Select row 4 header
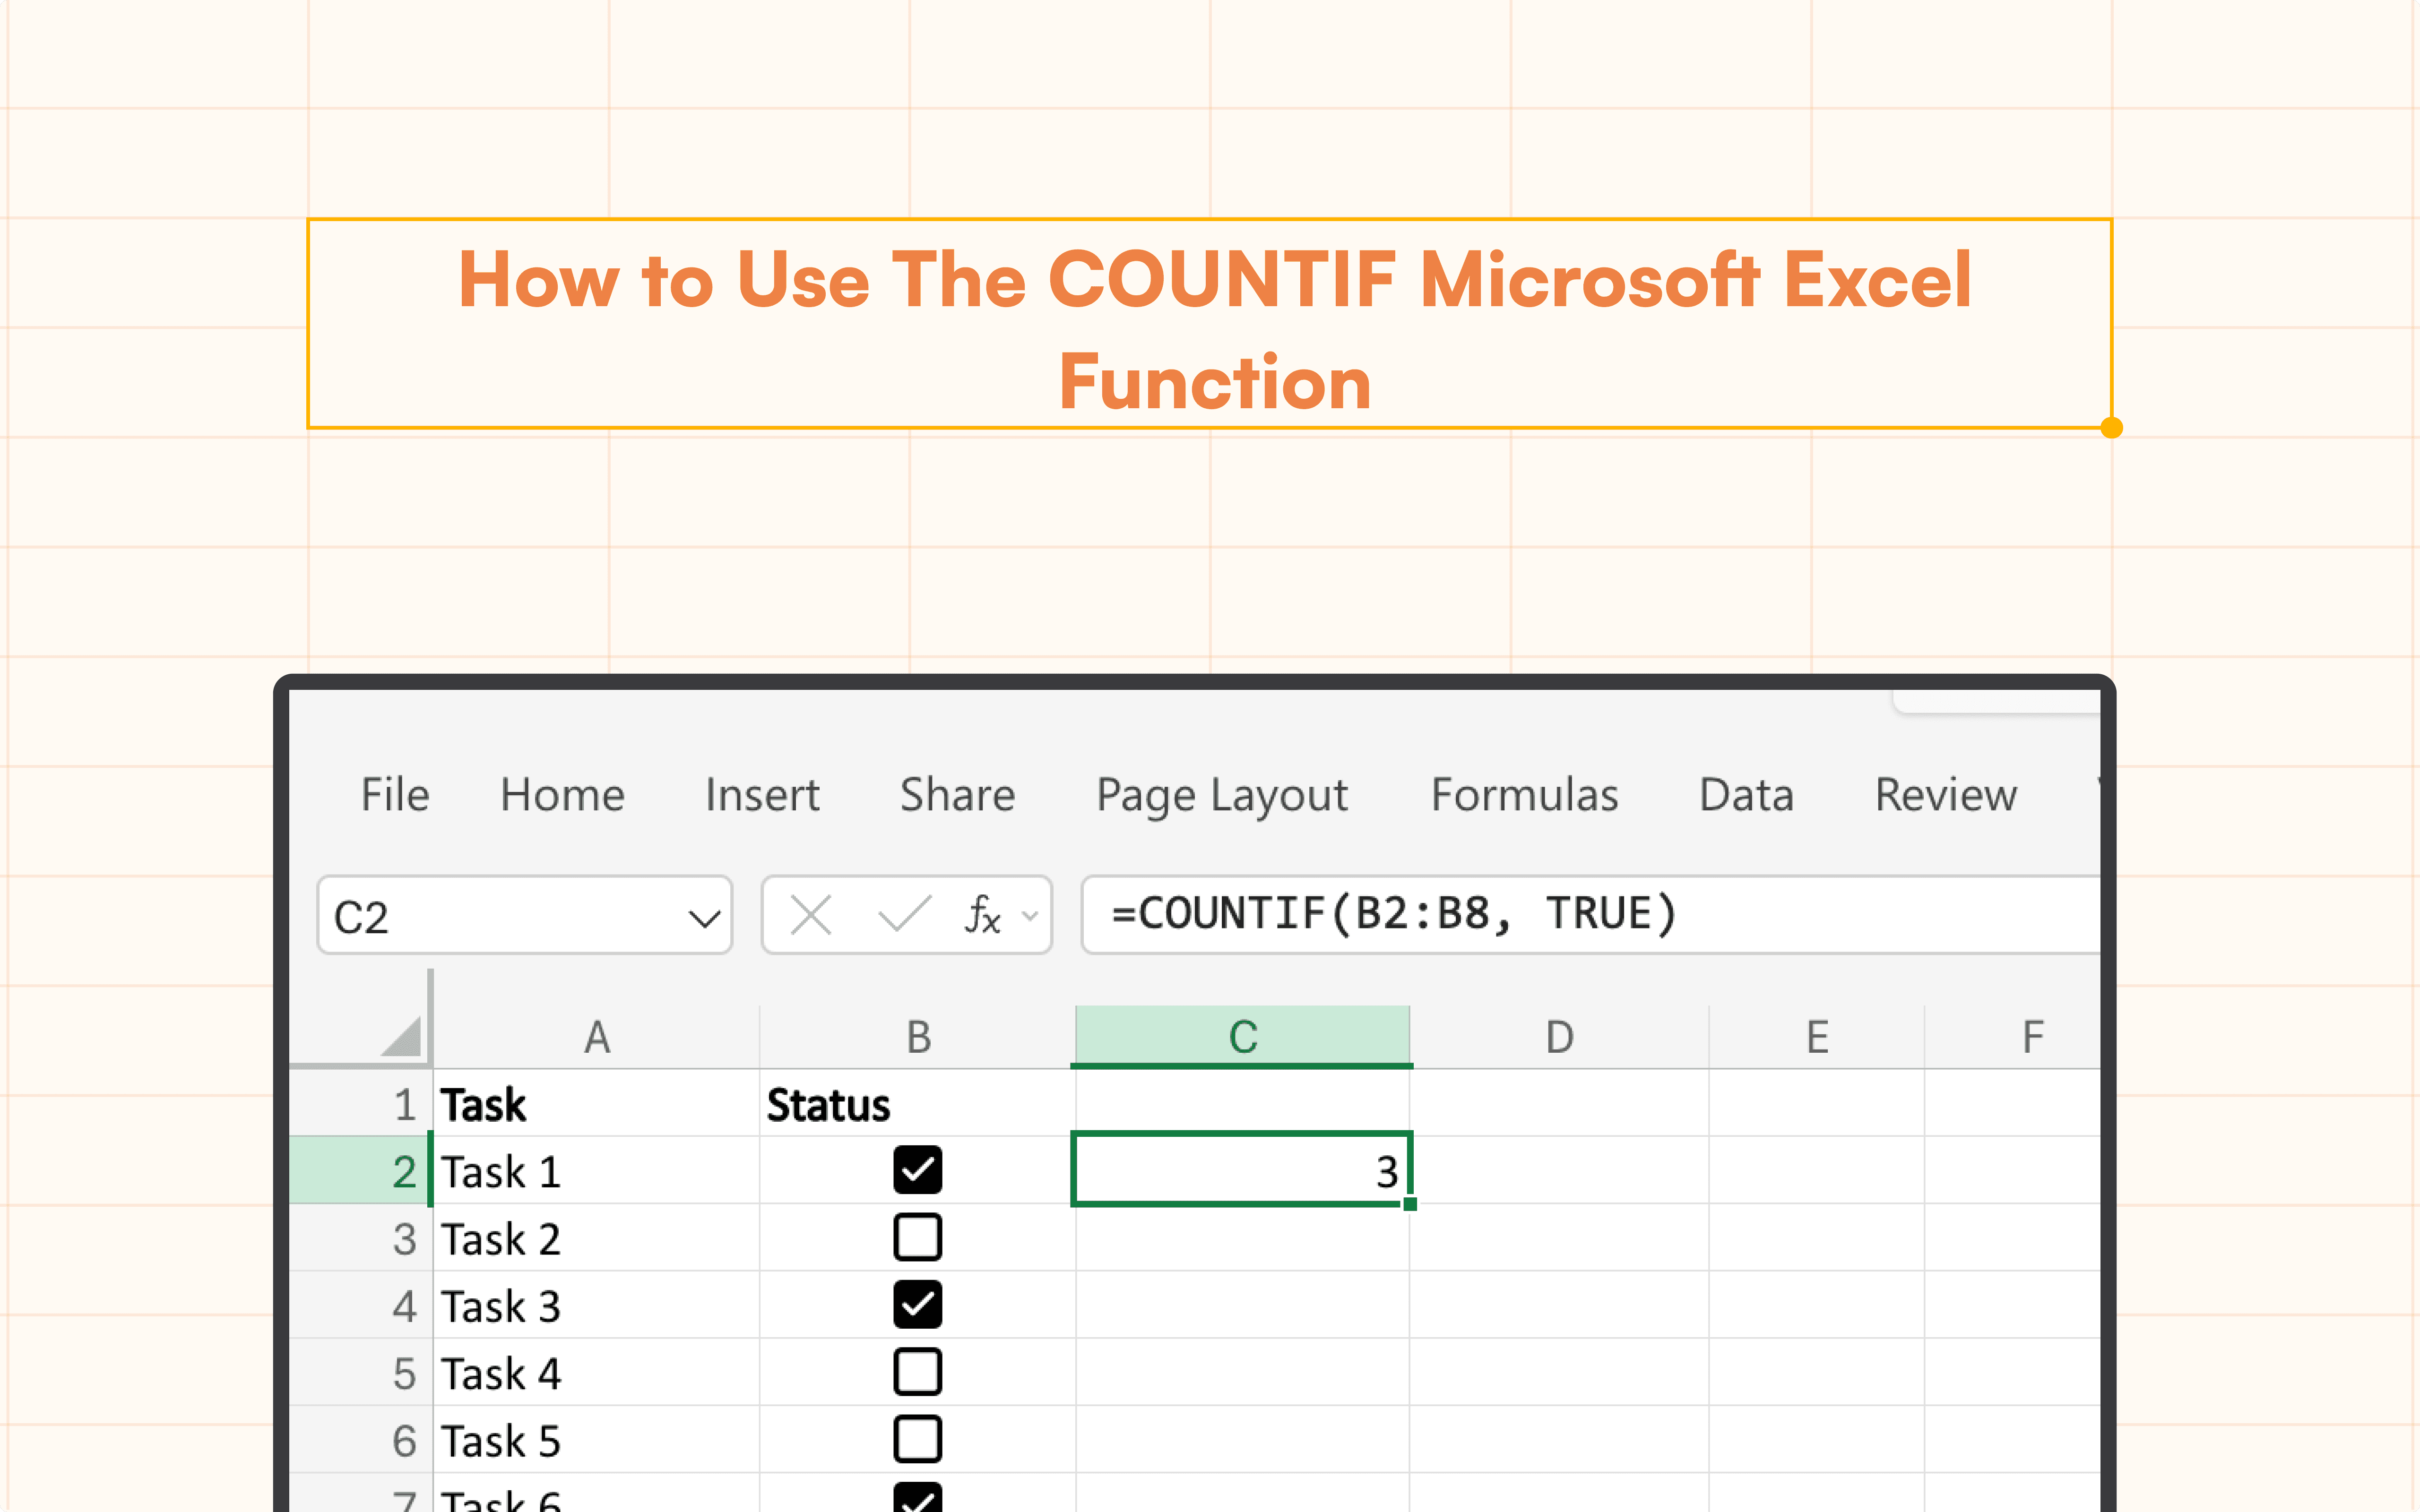The height and width of the screenshot is (1512, 2420). [361, 1305]
